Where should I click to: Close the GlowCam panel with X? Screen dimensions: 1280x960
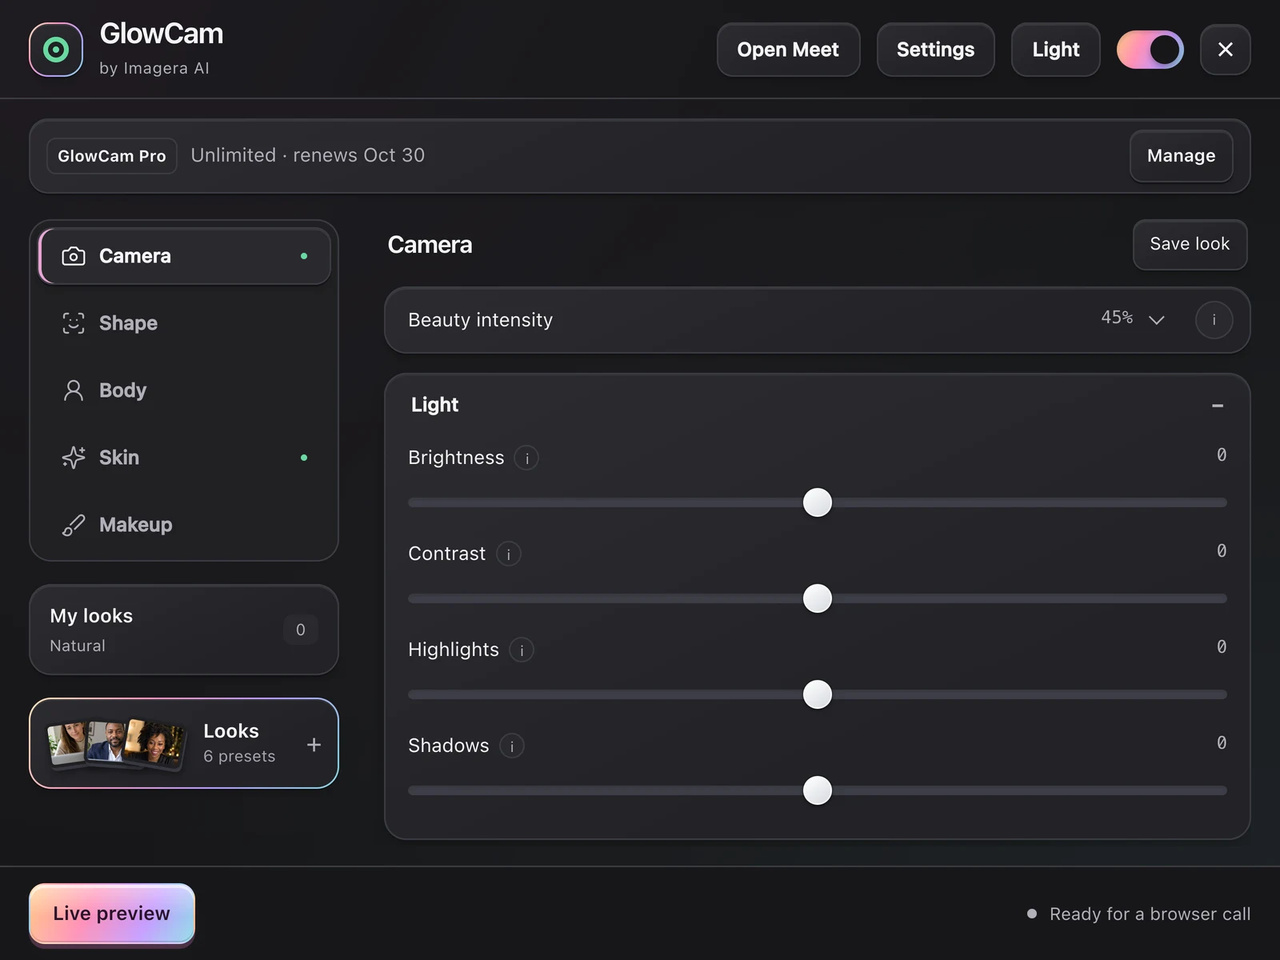coord(1225,49)
